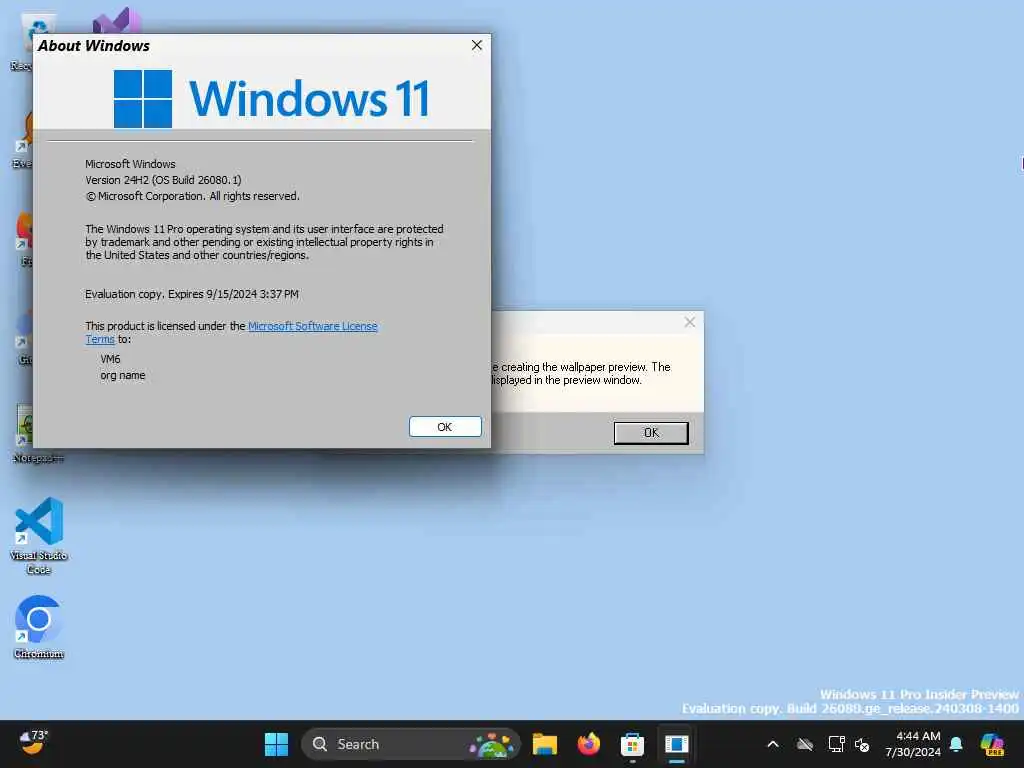The height and width of the screenshot is (768, 1024).
Task: Click the muted volume tray icon
Action: (x=862, y=744)
